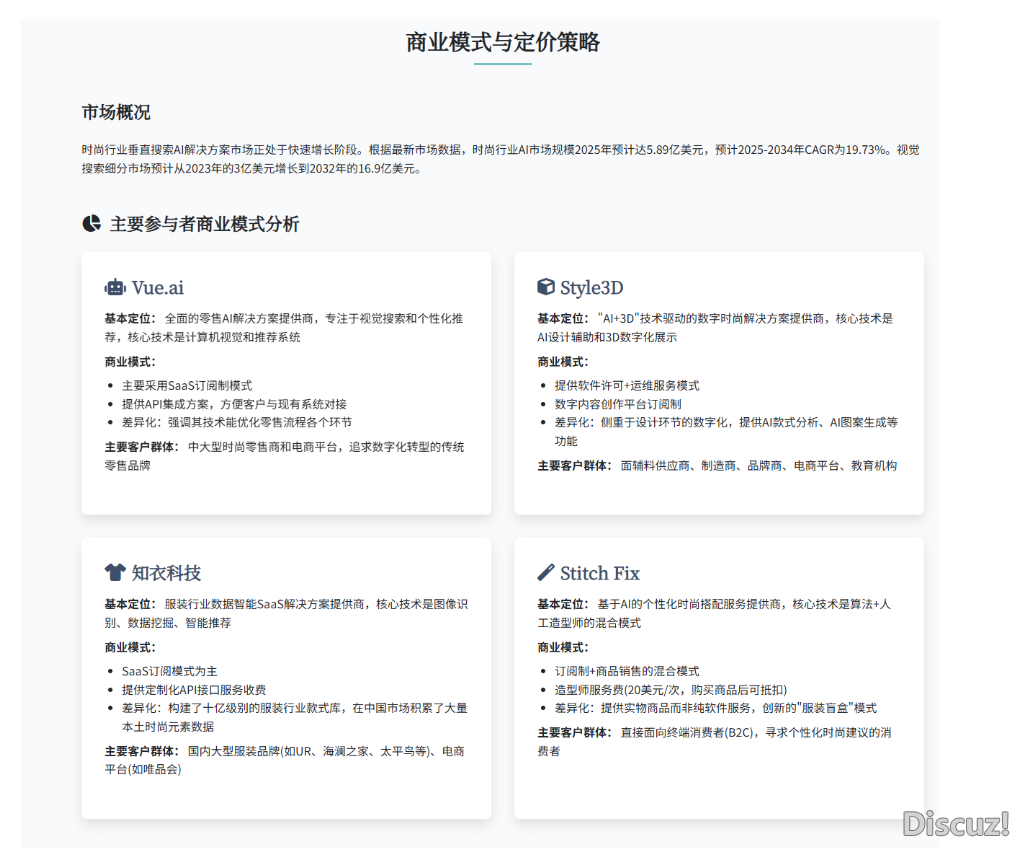Click 主要采用SaaS订阅制模式 bullet in Vue.ai card
Screen dimensions: 1026x848
tap(187, 385)
